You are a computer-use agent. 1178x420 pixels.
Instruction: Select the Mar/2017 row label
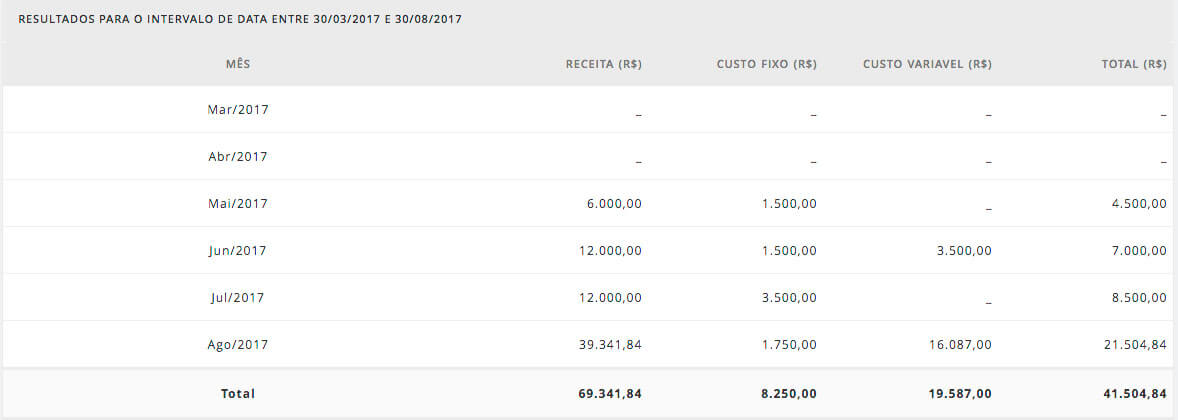pyautogui.click(x=238, y=110)
